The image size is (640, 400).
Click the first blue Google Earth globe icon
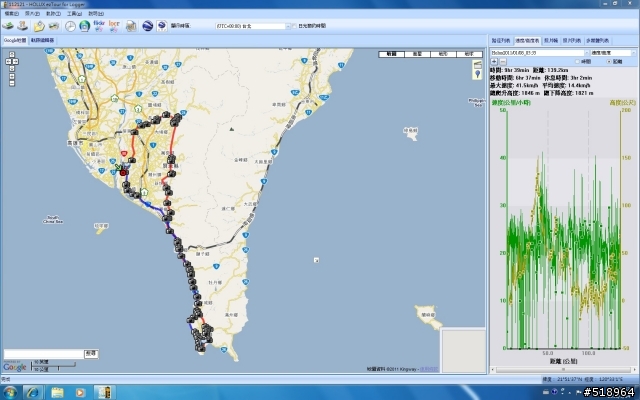147,26
